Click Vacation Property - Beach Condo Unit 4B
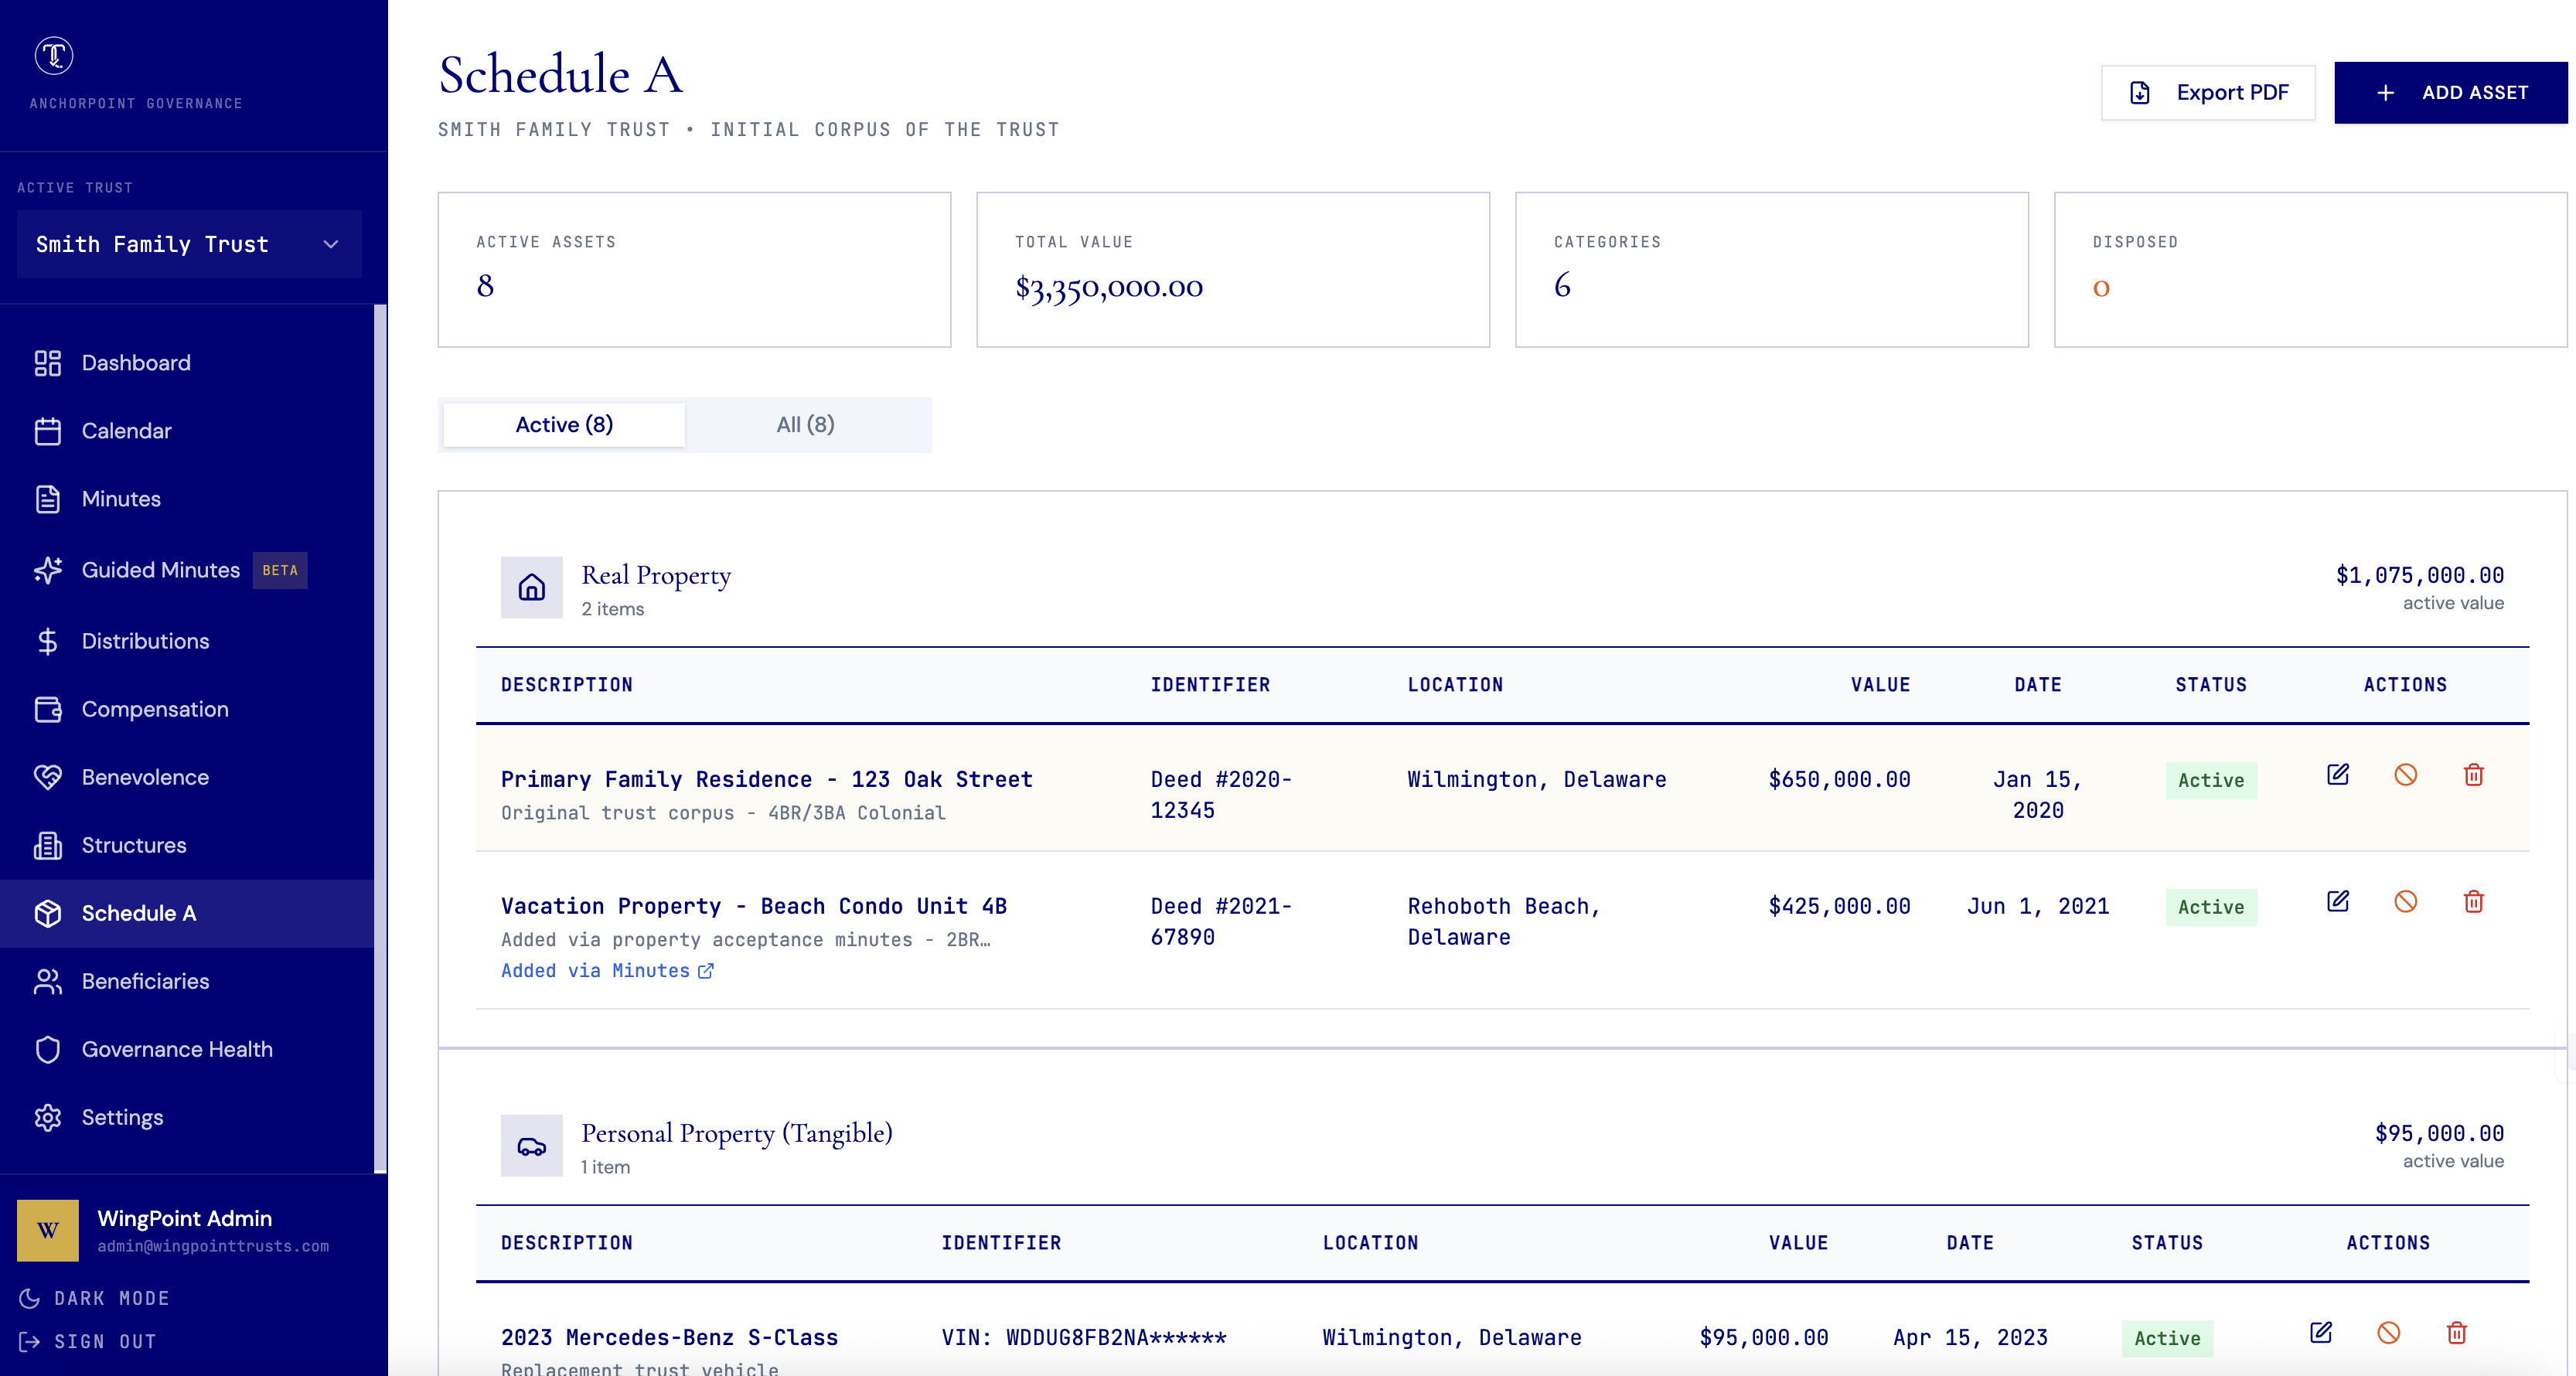The width and height of the screenshot is (2576, 1376). coord(754,907)
